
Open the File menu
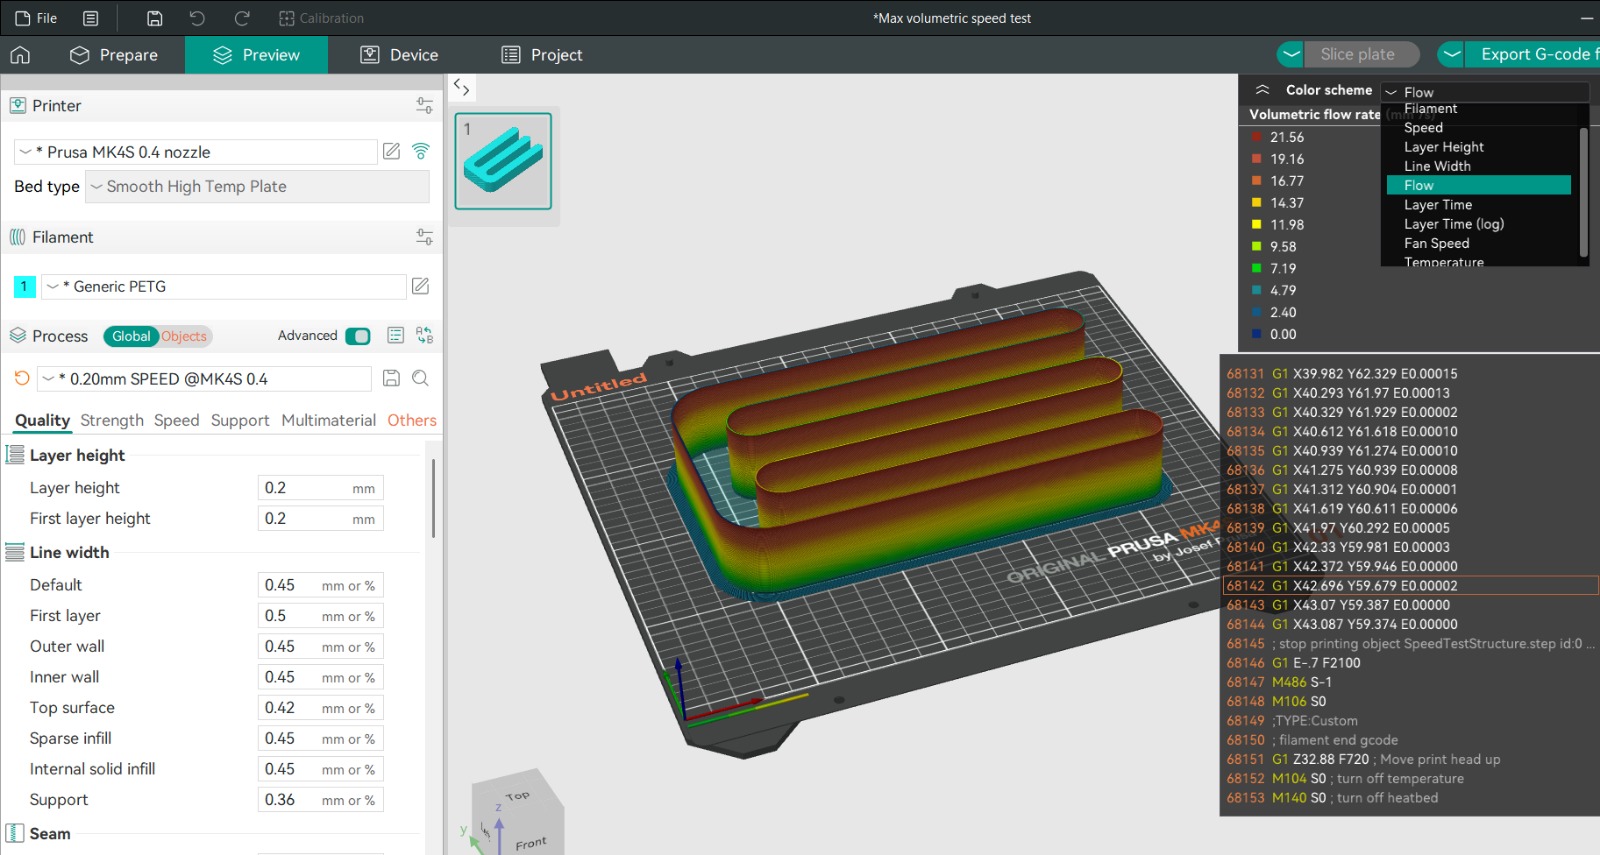click(36, 18)
